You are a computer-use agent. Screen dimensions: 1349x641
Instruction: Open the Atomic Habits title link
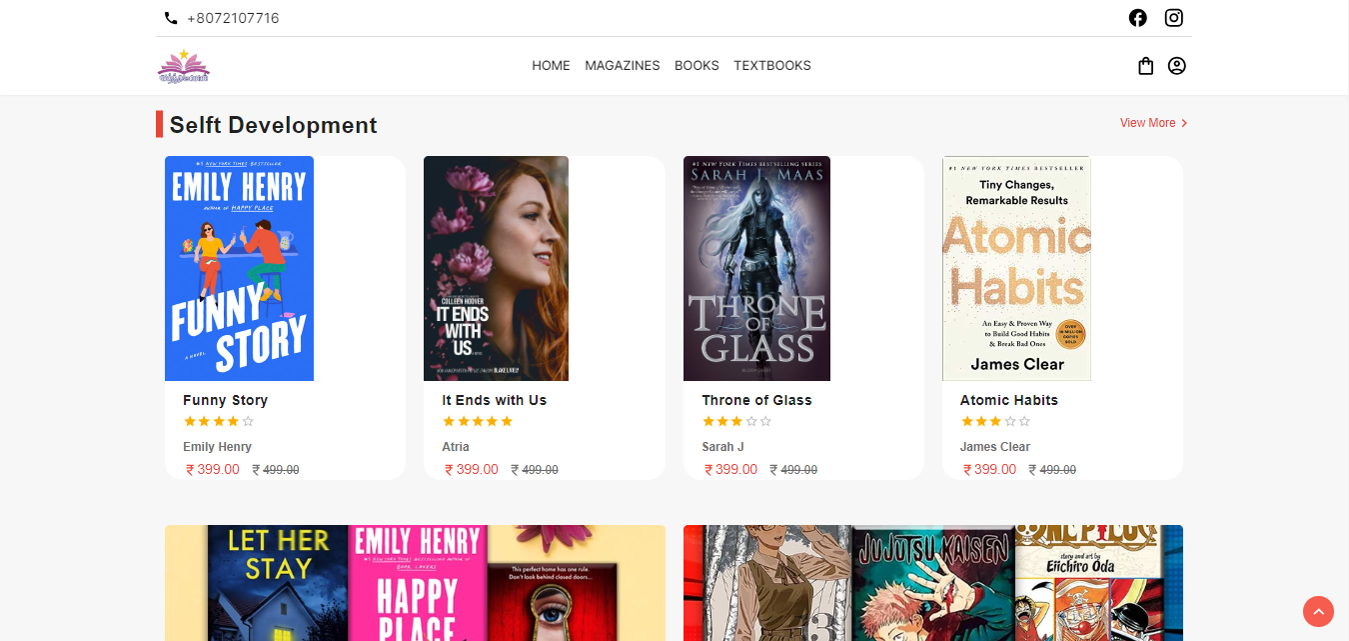(1008, 400)
